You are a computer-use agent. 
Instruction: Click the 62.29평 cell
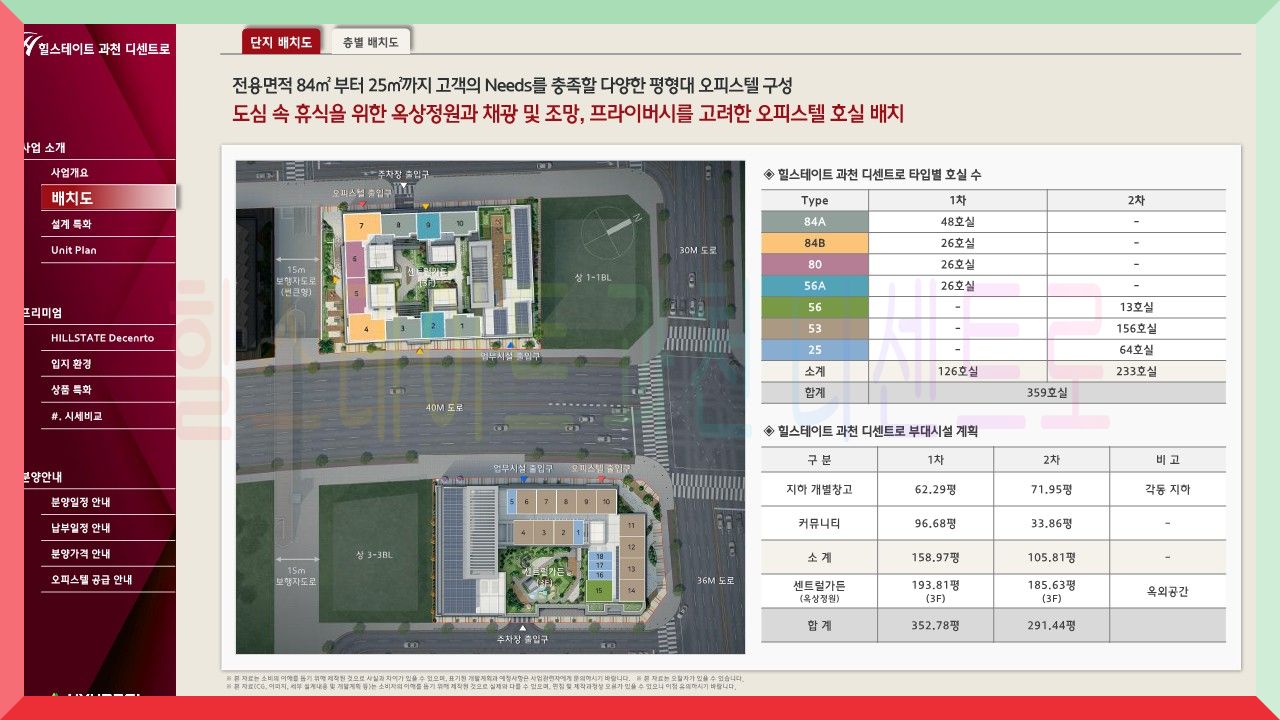click(936, 490)
